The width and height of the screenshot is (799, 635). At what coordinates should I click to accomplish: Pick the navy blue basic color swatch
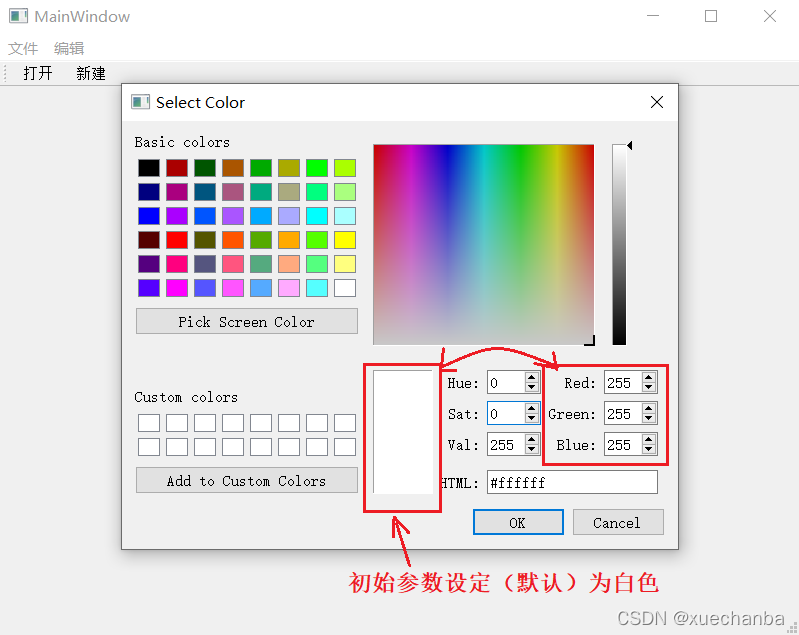149,192
